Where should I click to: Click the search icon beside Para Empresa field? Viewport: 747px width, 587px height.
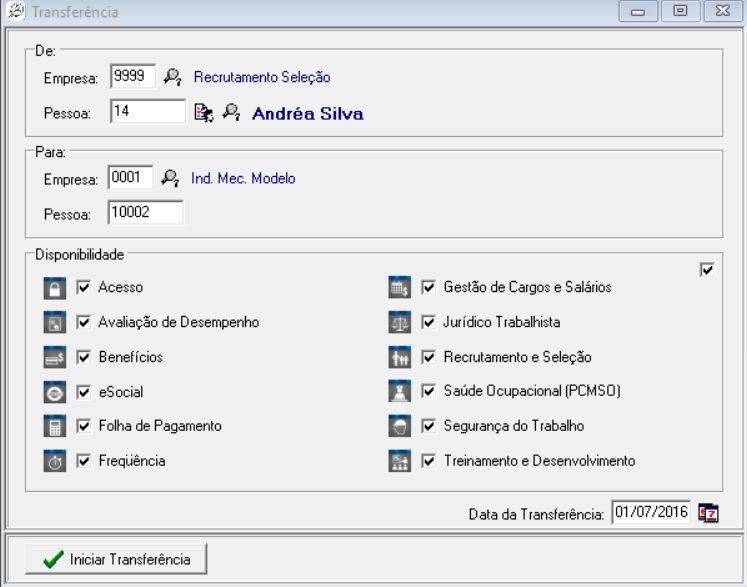pyautogui.click(x=170, y=179)
